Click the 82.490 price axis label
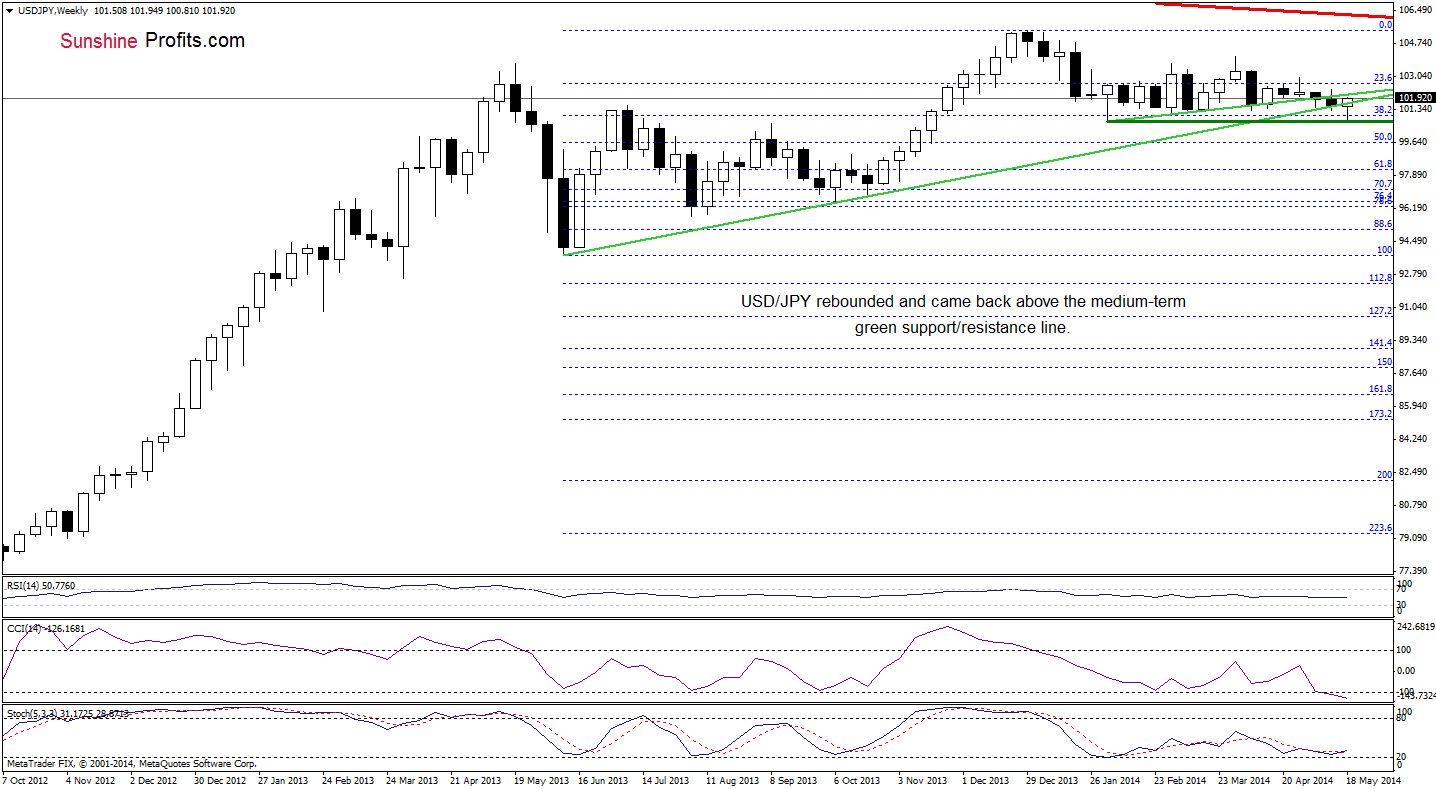 click(1415, 472)
